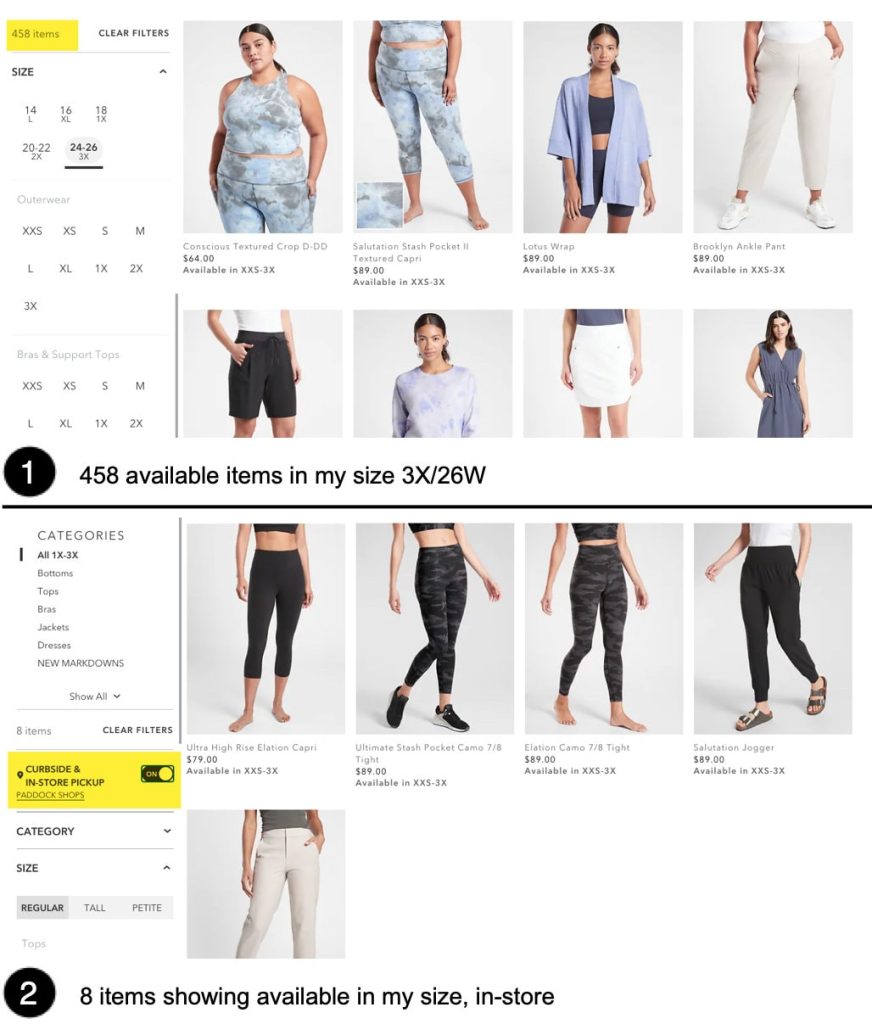Viewport: 872px width, 1024px height.
Task: Open the NEW MARKDOWNS category
Action: [x=80, y=663]
